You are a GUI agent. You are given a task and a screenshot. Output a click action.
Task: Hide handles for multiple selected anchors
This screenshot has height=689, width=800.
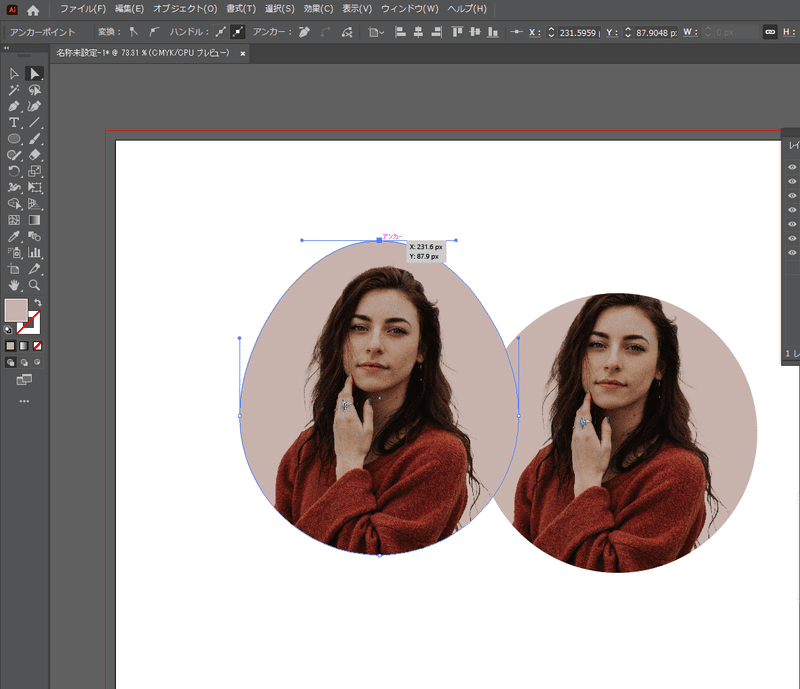tap(237, 32)
